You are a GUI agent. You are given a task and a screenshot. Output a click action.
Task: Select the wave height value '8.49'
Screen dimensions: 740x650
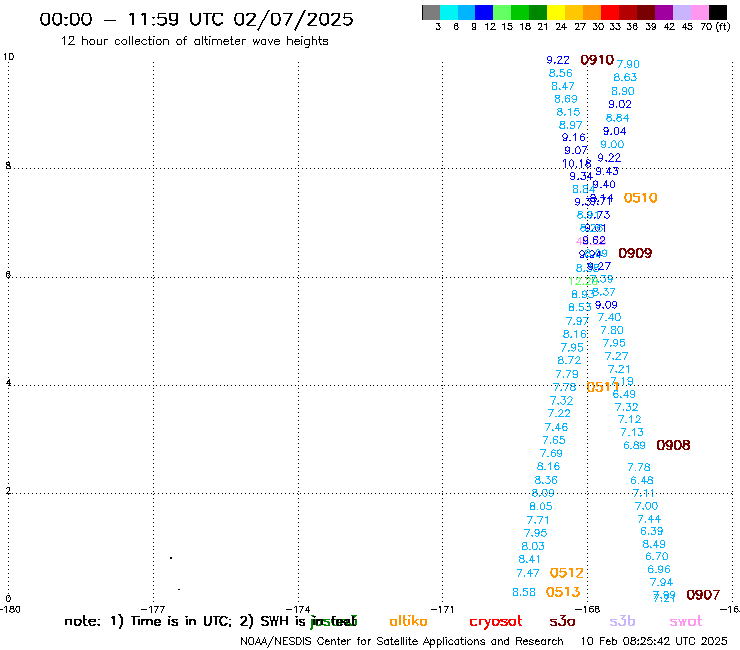coord(654,544)
